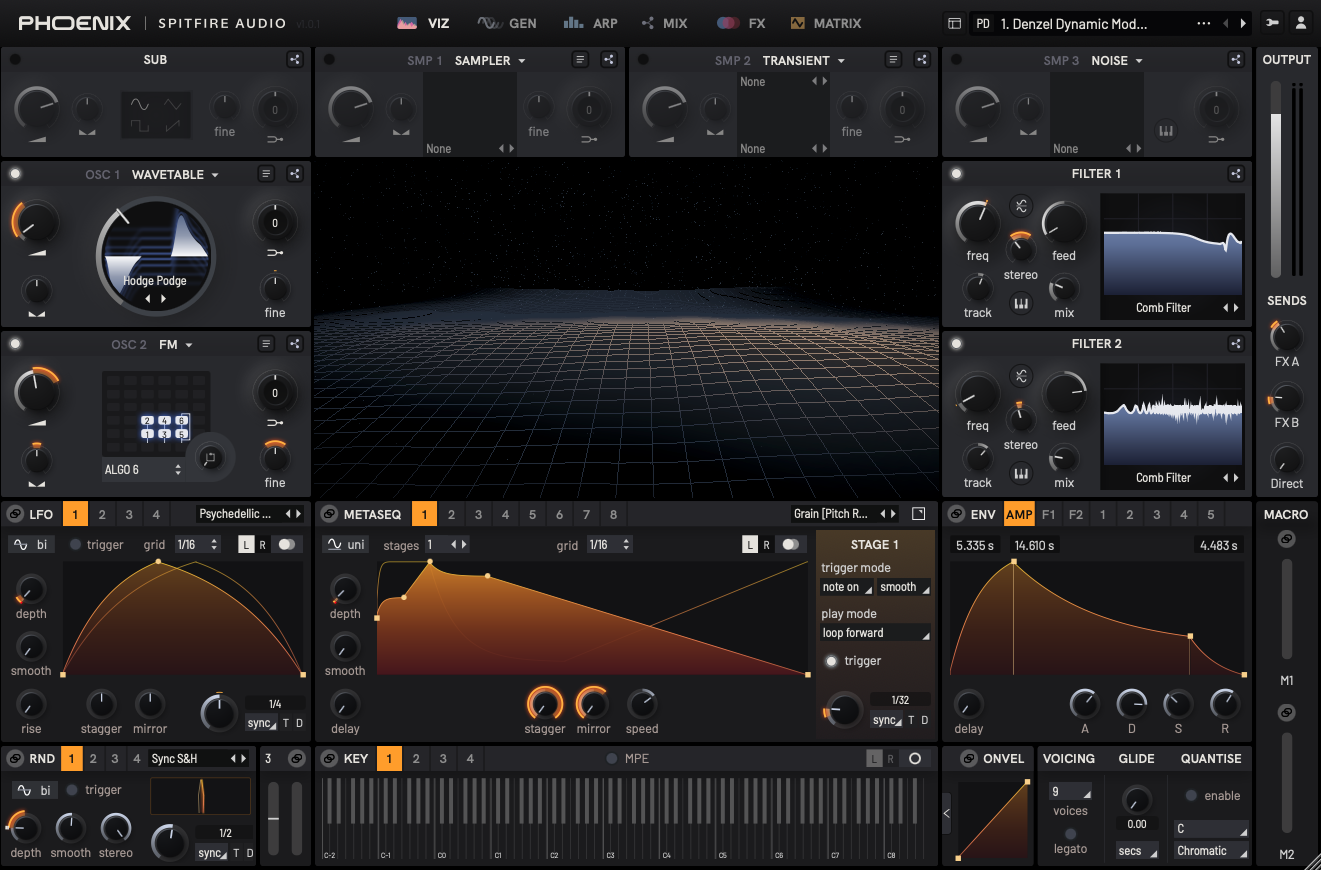1321x870 pixels.
Task: Switch to the MATRIX view tab
Action: [x=826, y=23]
